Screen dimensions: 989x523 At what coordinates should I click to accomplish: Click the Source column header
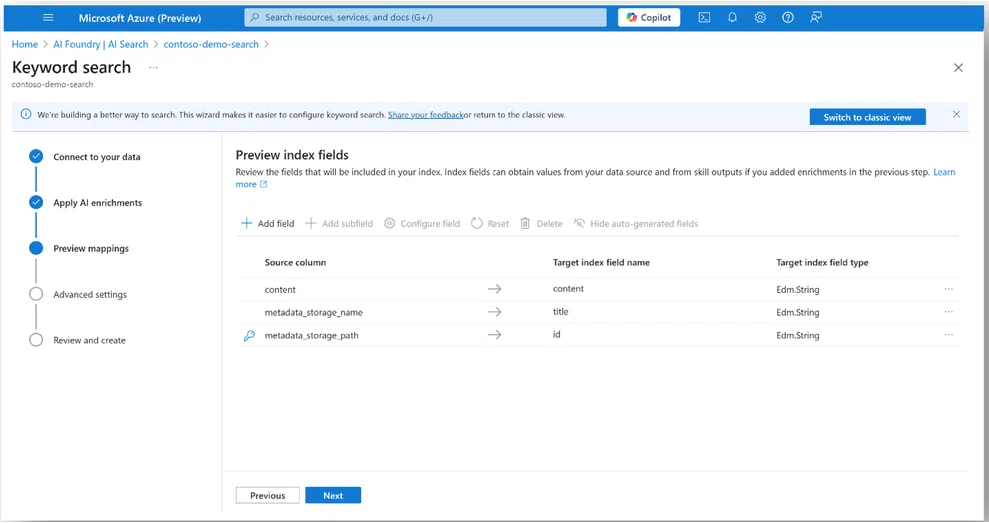(295, 262)
